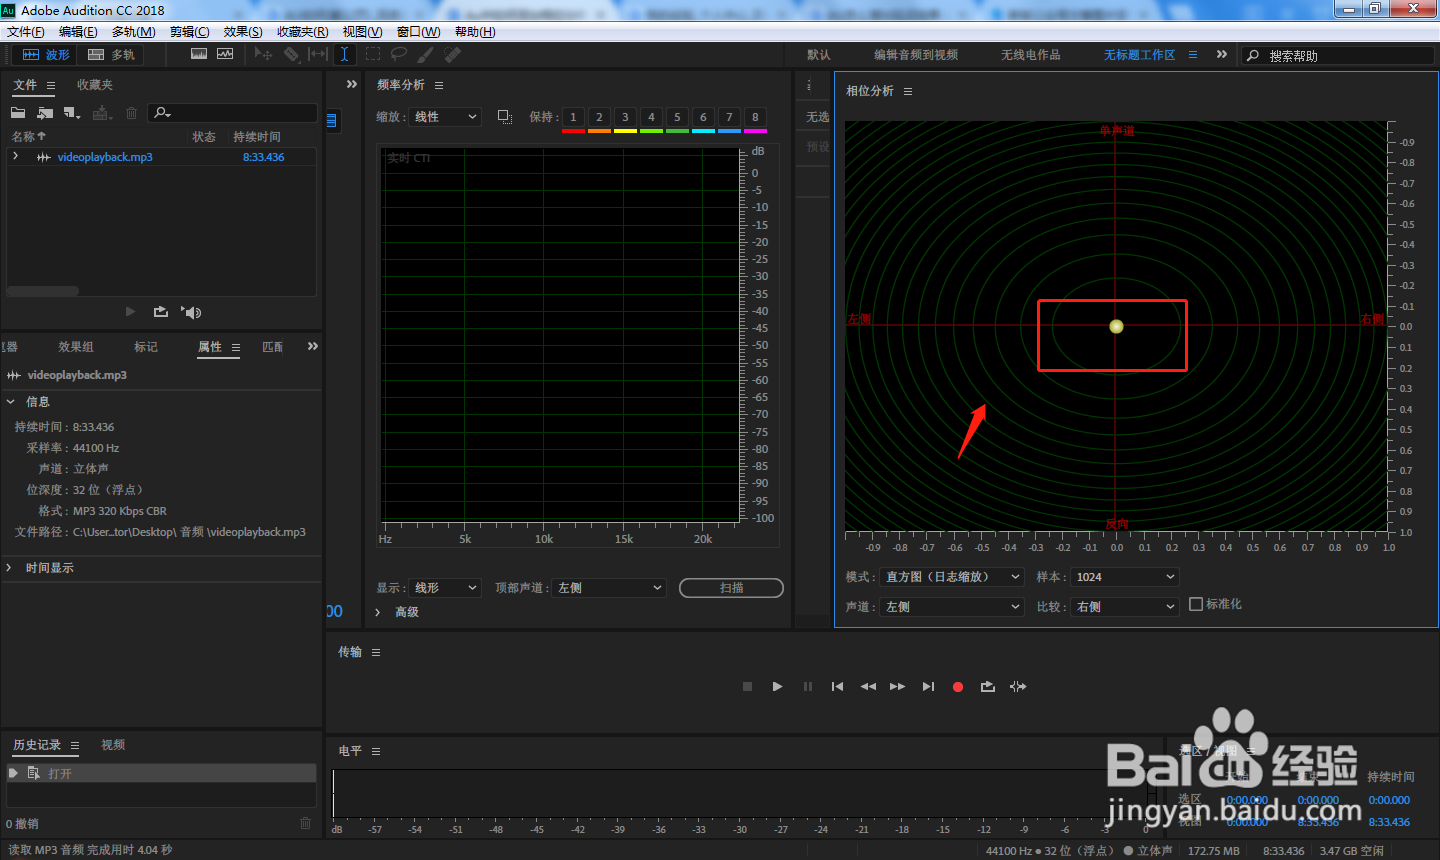Collapse the 信息 (Information) section
This screenshot has width=1440, height=860.
pos(11,402)
